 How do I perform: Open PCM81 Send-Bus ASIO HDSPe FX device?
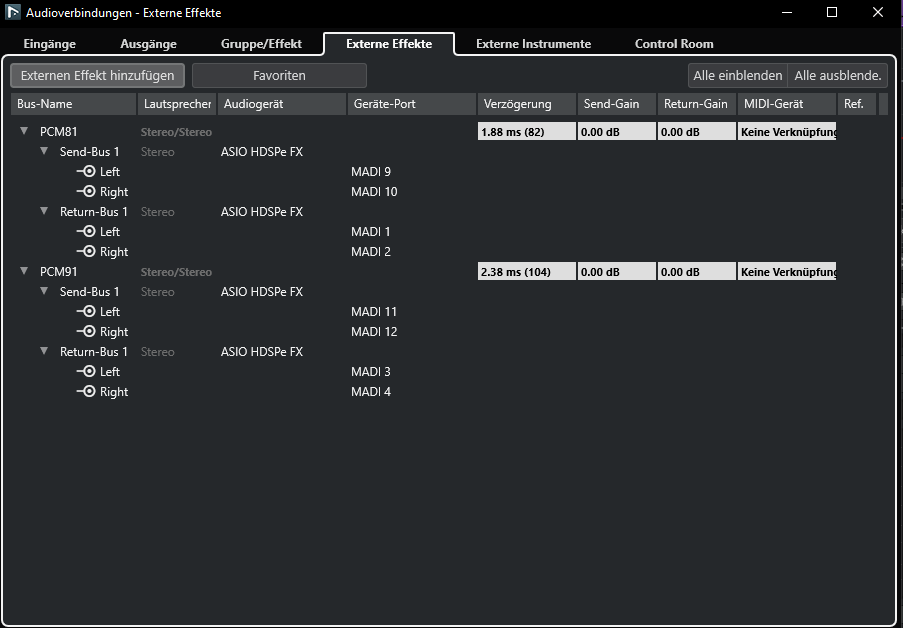tap(262, 152)
